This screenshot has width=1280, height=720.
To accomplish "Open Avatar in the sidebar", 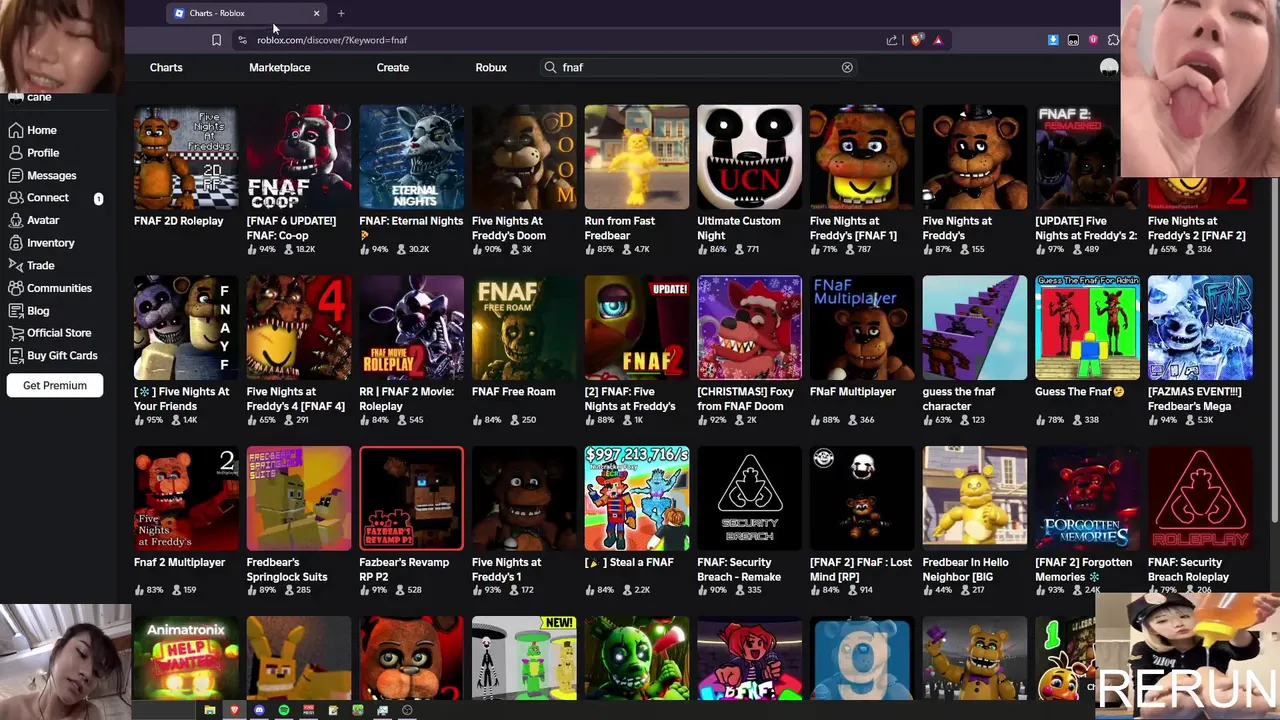I will tap(34, 220).
